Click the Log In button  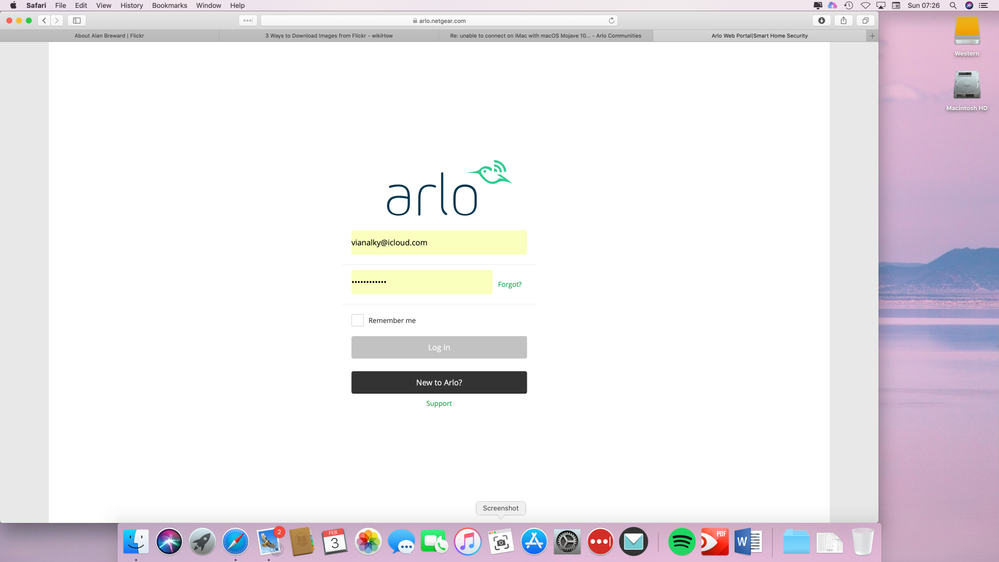(x=439, y=347)
